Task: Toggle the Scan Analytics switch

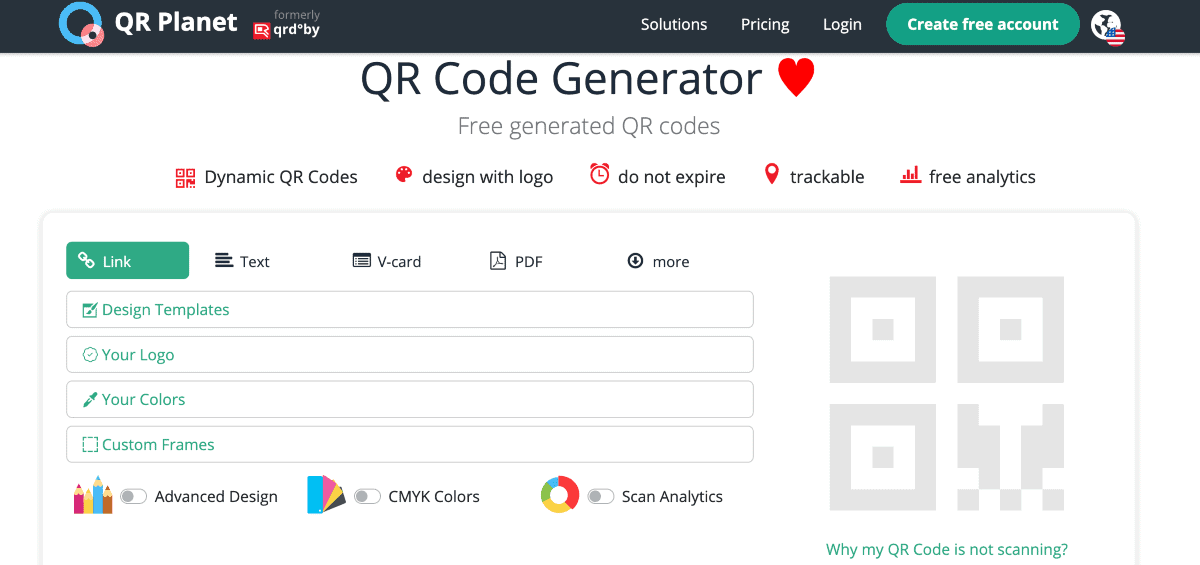Action: click(600, 497)
